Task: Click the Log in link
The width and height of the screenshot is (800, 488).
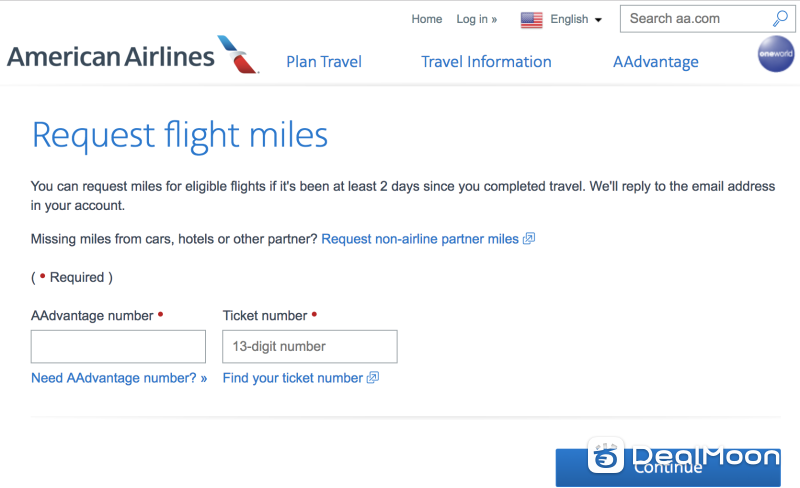Action: tap(477, 19)
